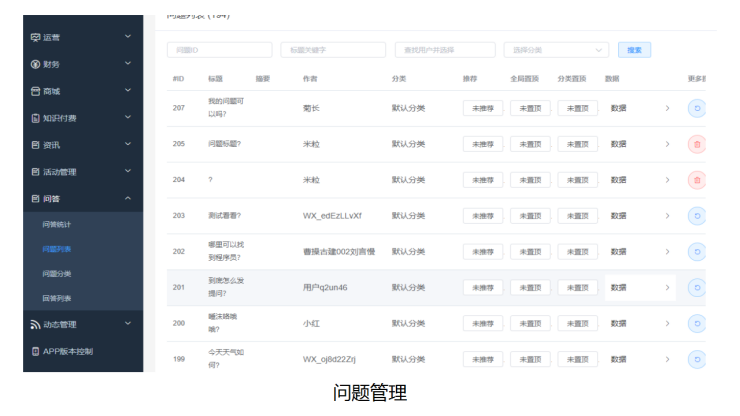The height and width of the screenshot is (416, 740).
Task: Open 问题列表 submenu item
Action: (x=57, y=249)
